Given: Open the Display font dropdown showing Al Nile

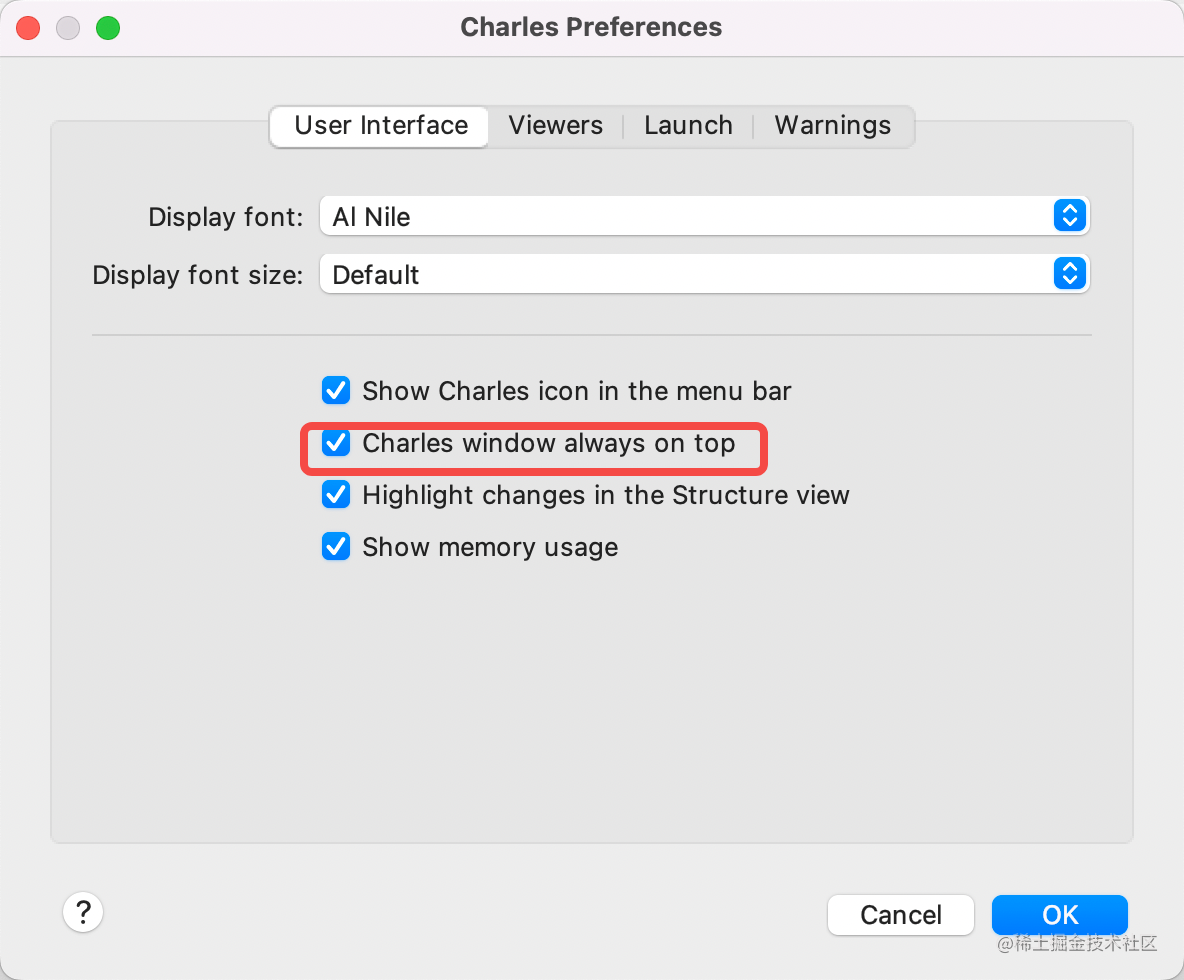Looking at the screenshot, I should (x=690, y=216).
